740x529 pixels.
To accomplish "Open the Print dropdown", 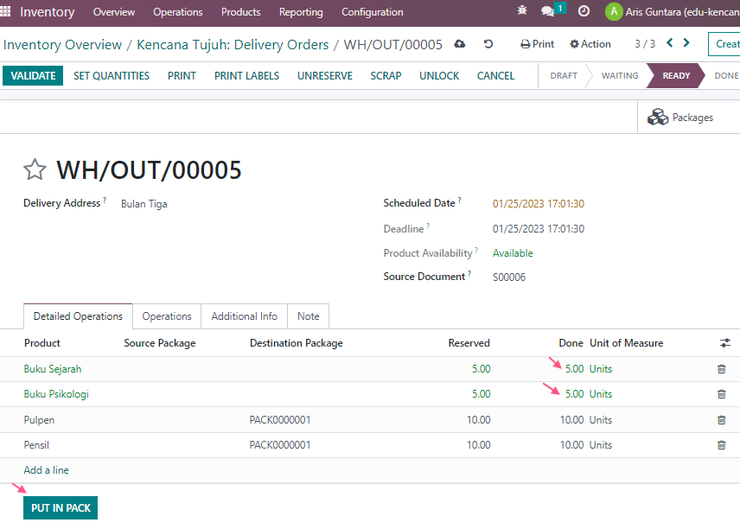I will point(537,44).
